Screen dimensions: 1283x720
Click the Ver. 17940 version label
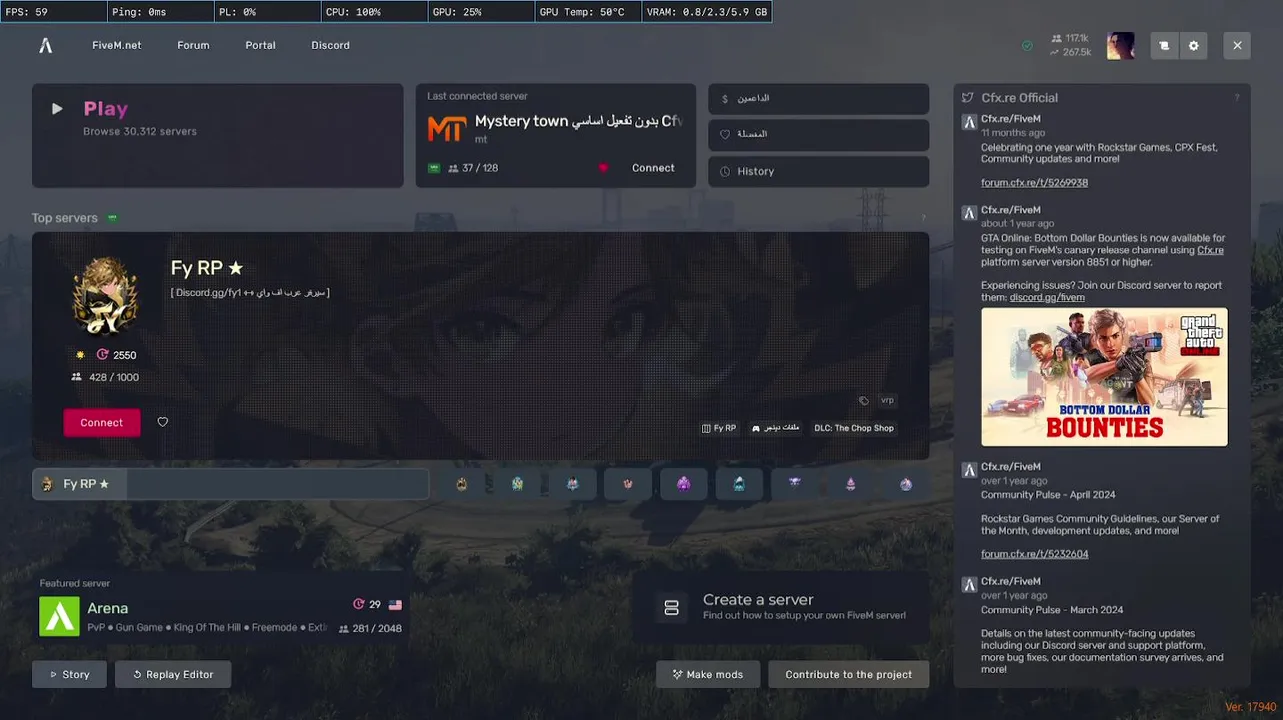tap(1250, 707)
